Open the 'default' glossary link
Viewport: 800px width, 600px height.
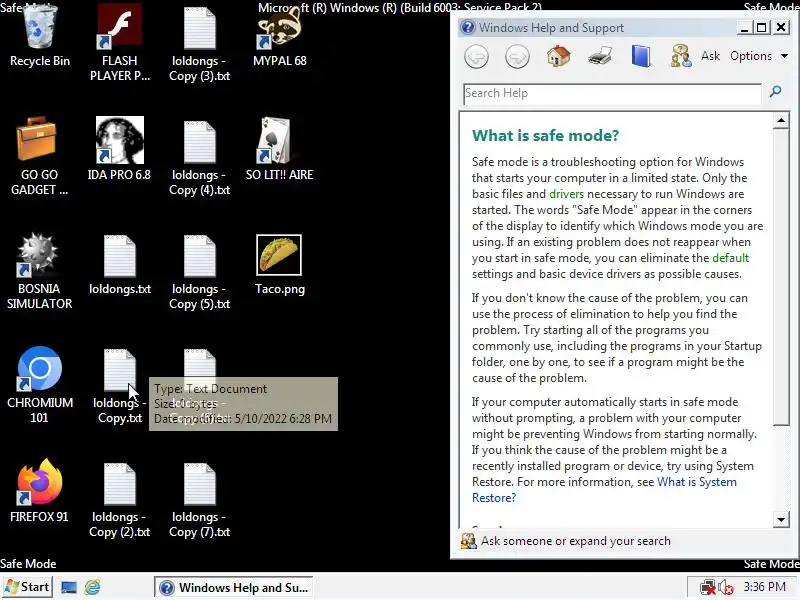tap(730, 258)
